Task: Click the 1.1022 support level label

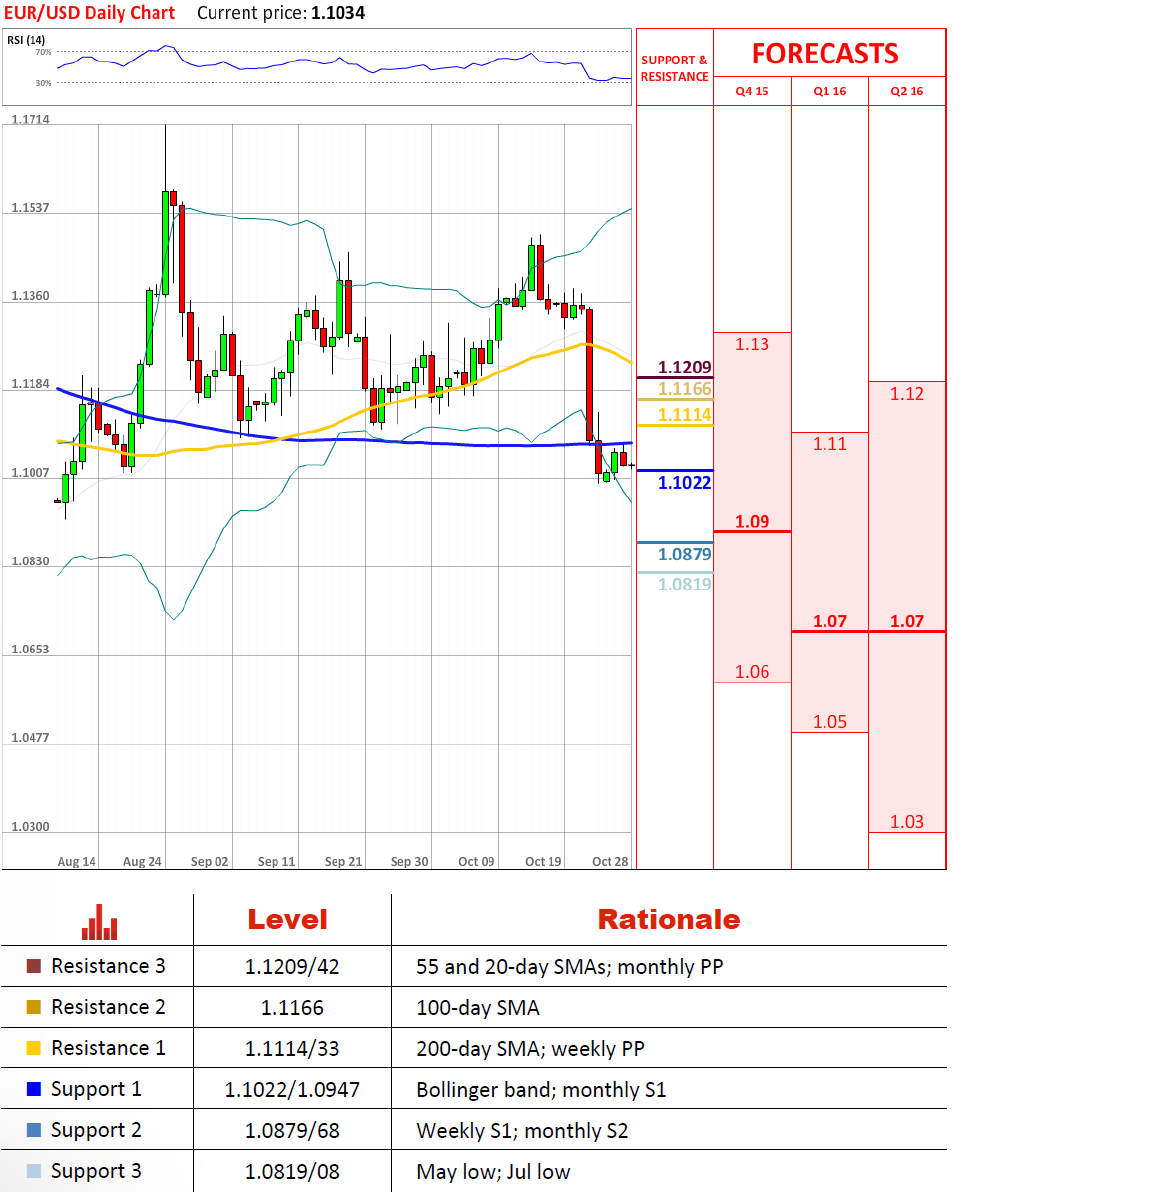Action: [684, 483]
